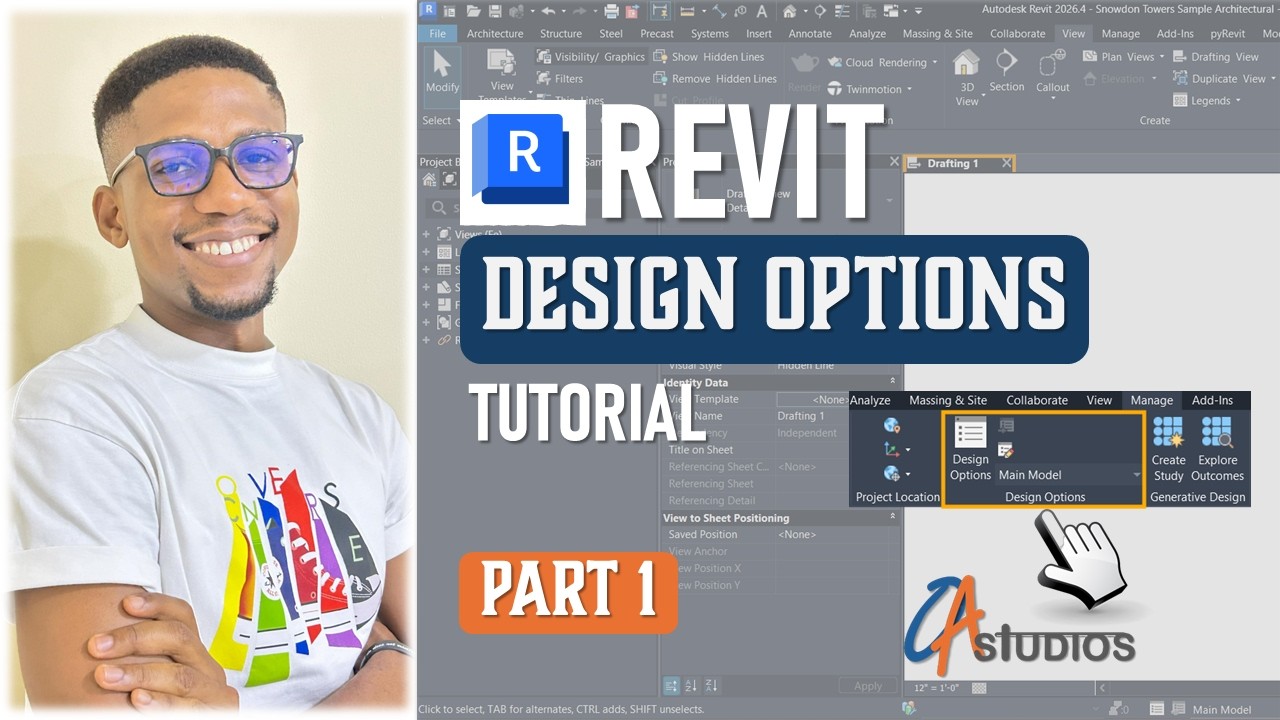Open the pyRevit ribbon tab
This screenshot has width=1280, height=720.
point(1228,34)
